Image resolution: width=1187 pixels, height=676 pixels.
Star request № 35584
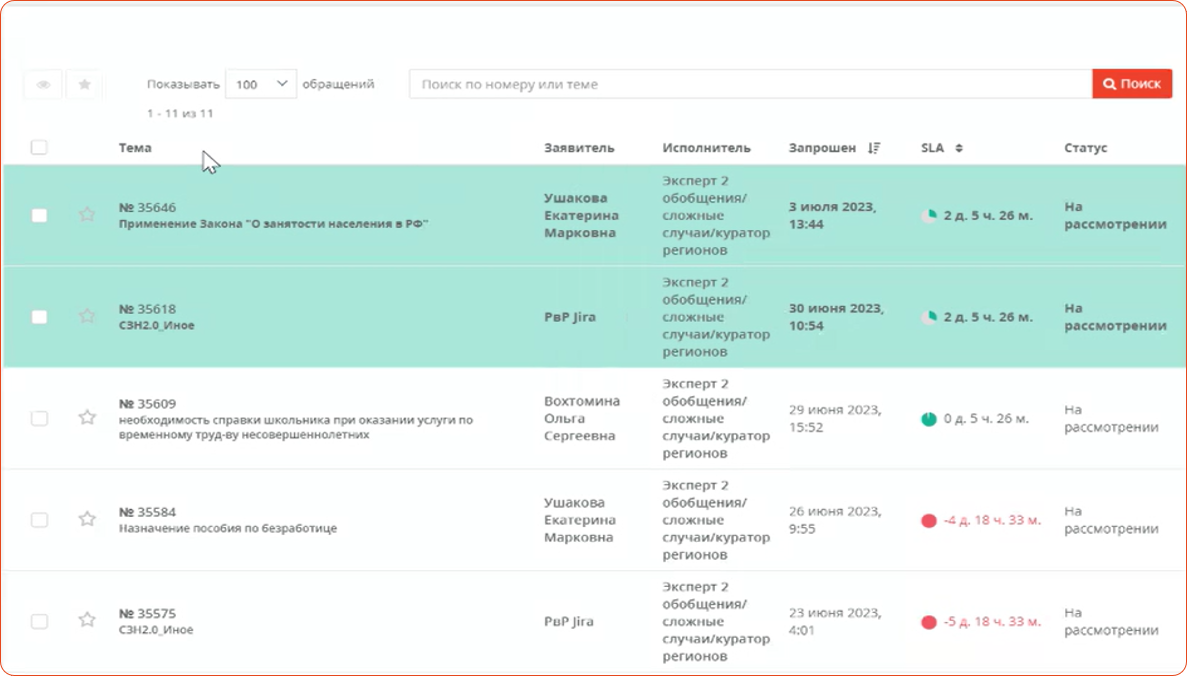(x=87, y=519)
